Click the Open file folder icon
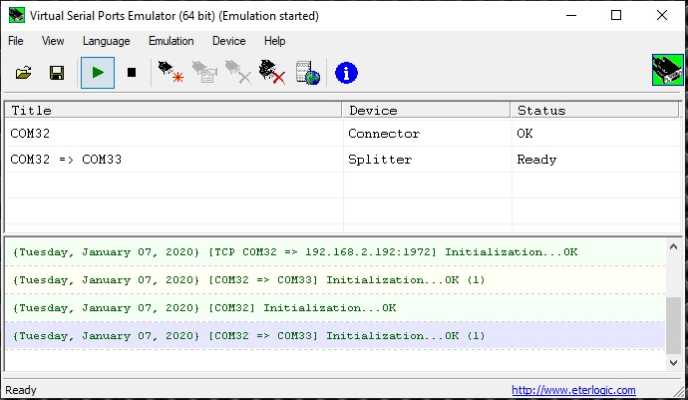The width and height of the screenshot is (688, 400). click(24, 73)
